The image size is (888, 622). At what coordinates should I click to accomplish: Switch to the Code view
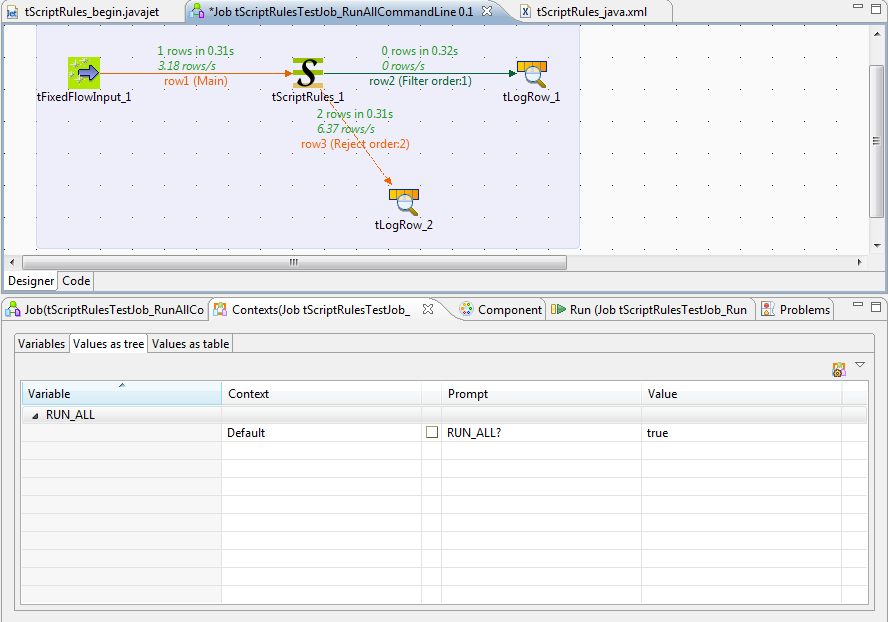(x=75, y=281)
